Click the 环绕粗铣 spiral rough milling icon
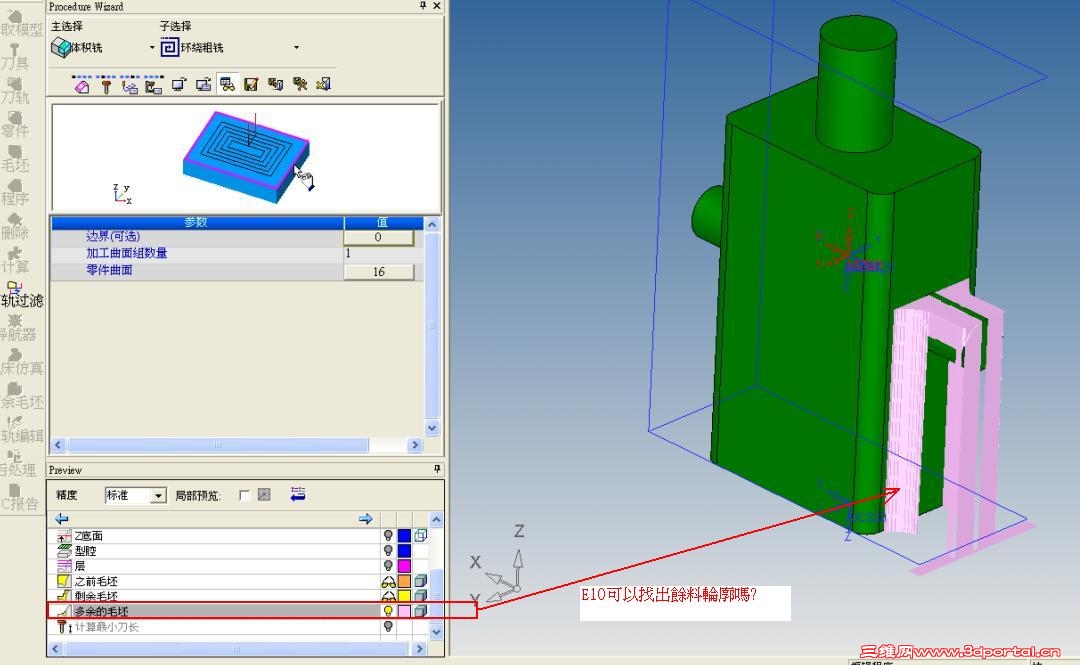The height and width of the screenshot is (665, 1080). click(169, 48)
